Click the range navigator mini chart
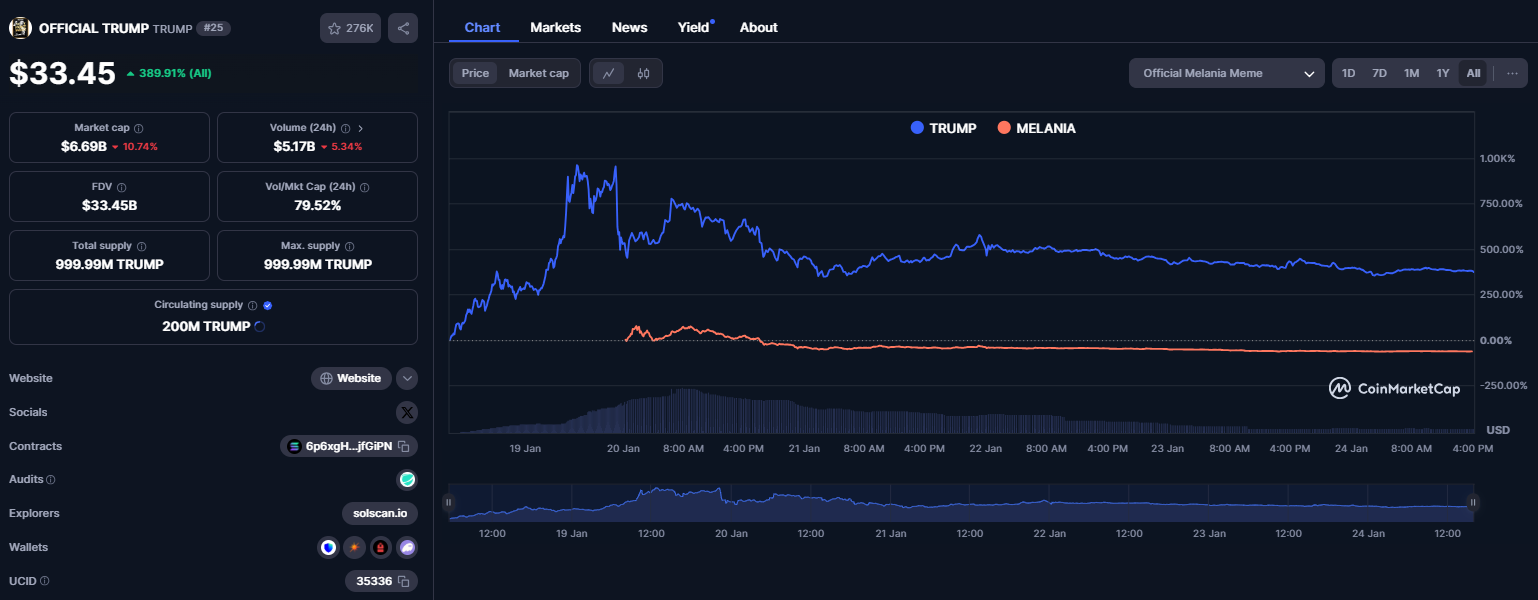 pos(960,502)
